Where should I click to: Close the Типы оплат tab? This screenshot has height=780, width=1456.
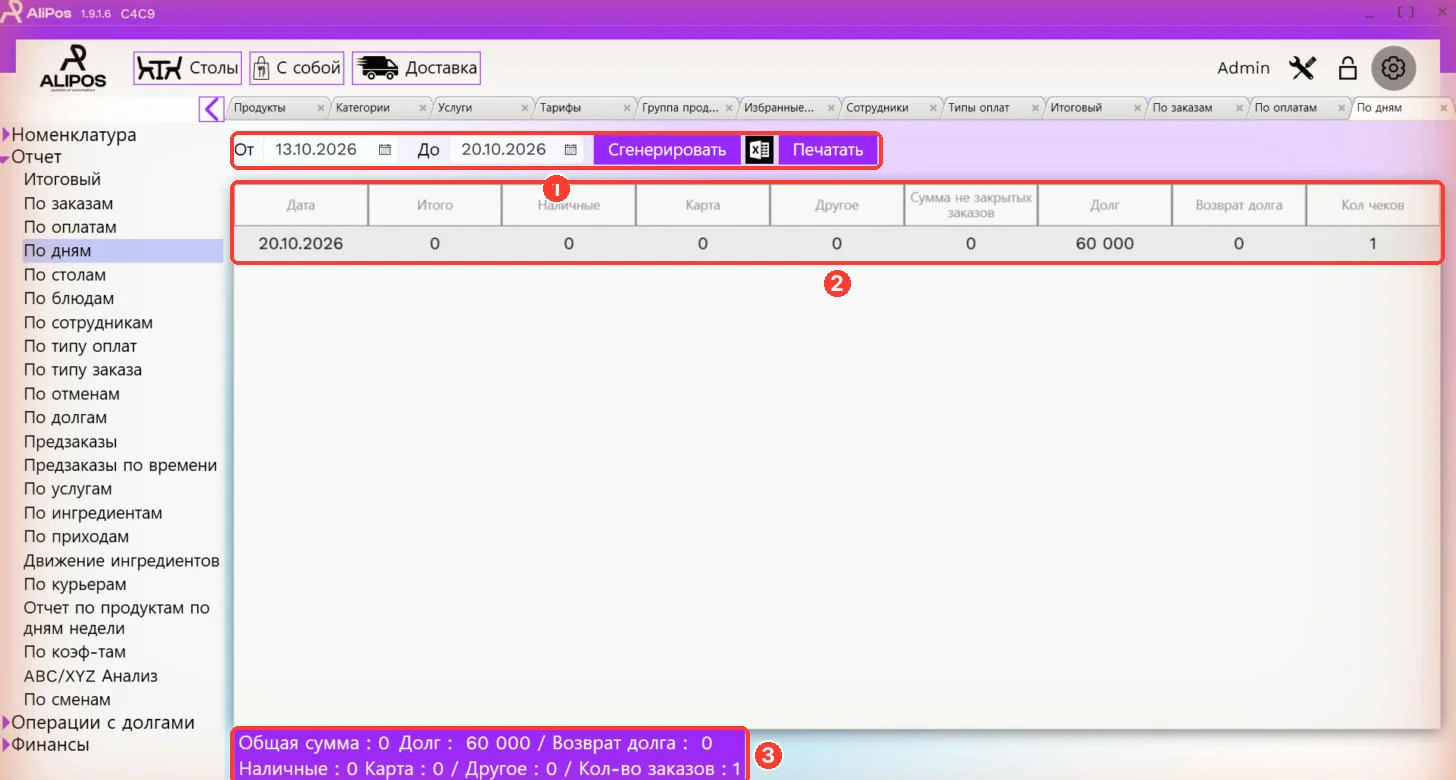[x=1035, y=108]
